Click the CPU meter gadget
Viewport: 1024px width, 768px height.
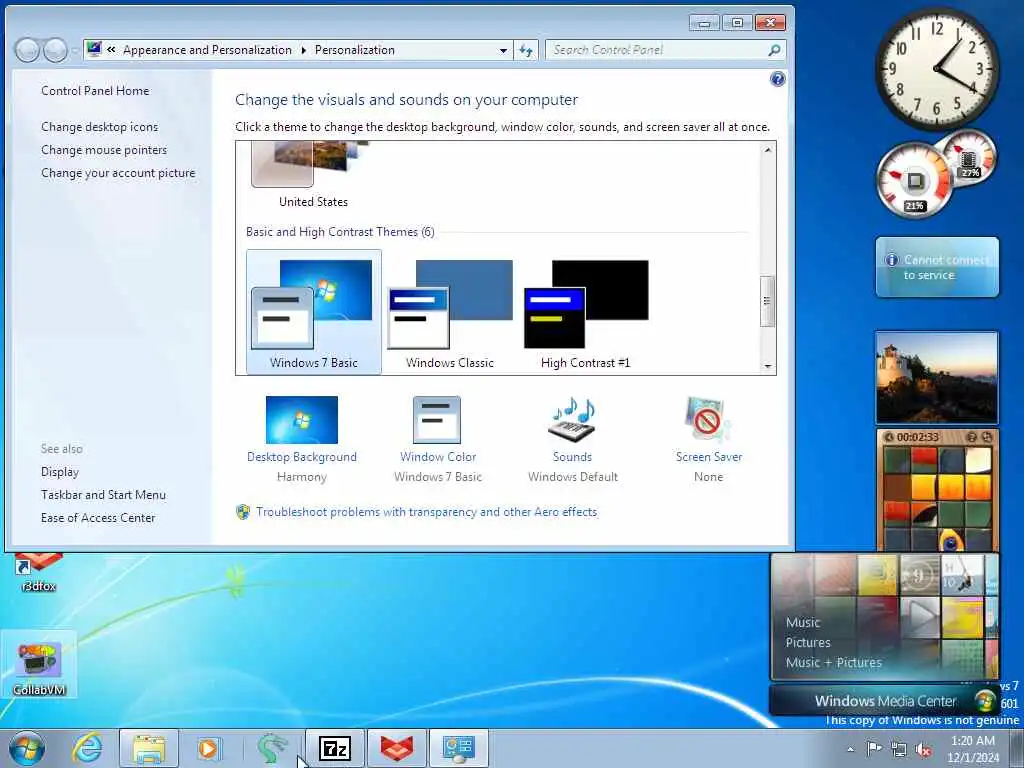click(914, 180)
